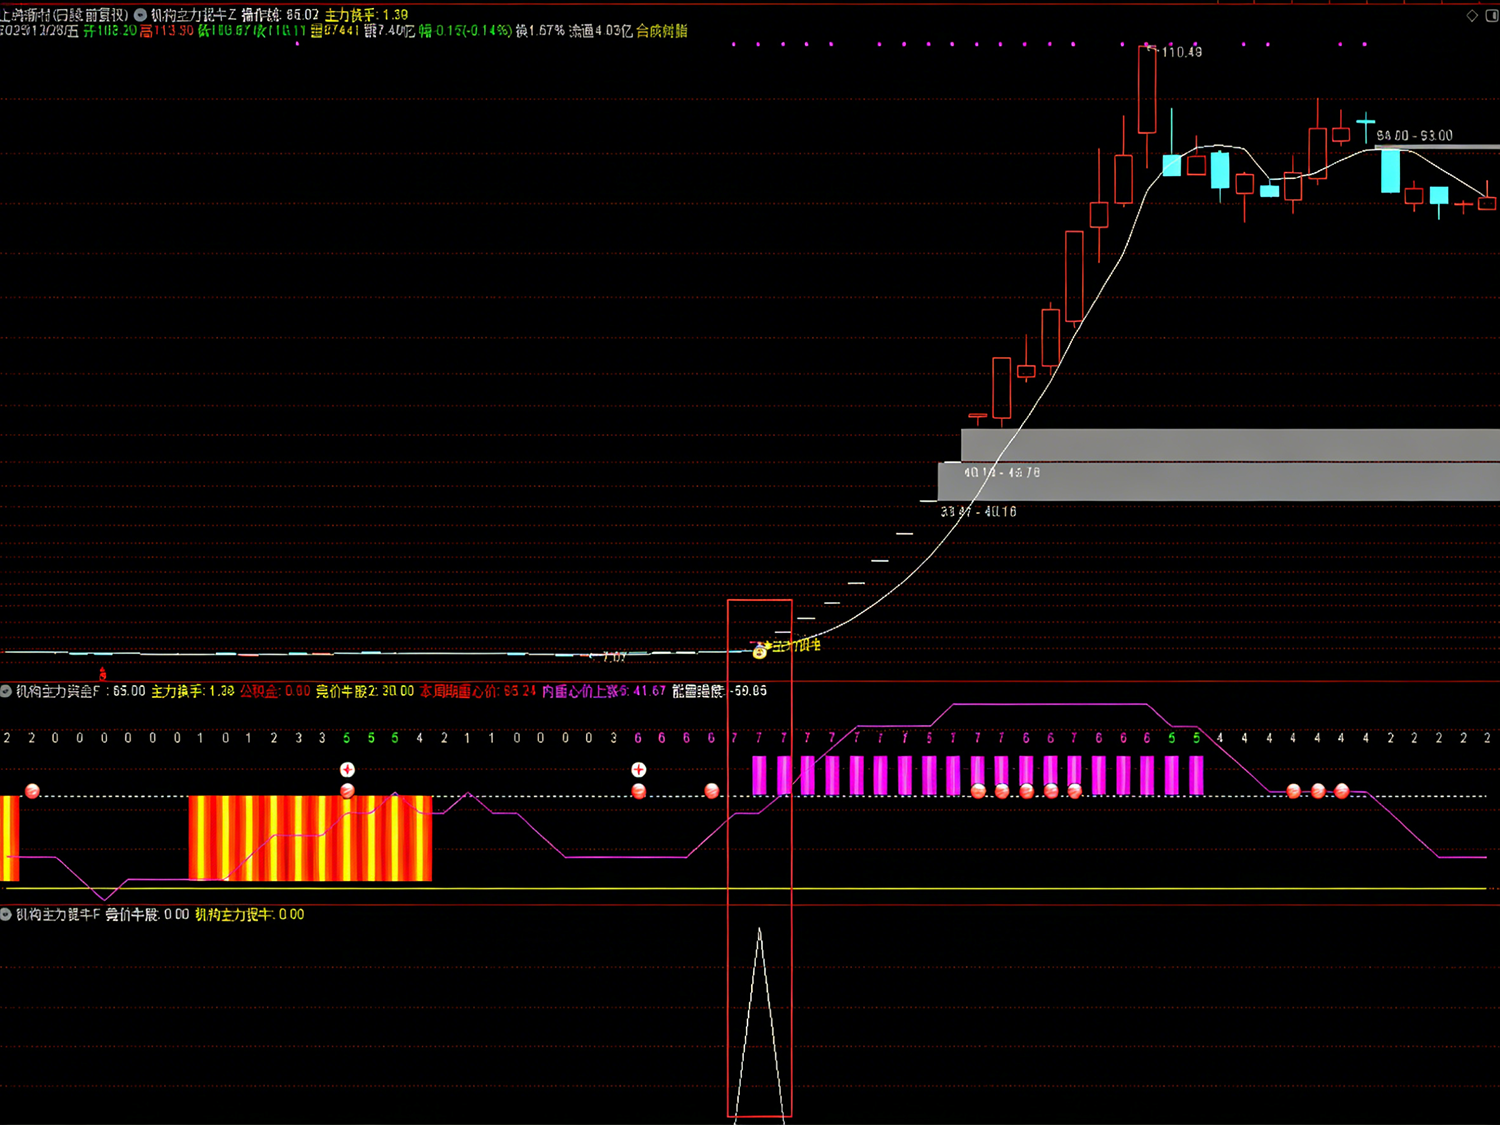1500x1125 pixels.
Task: Click the magenta 内重心价上涨 readout
Action: click(x=604, y=691)
